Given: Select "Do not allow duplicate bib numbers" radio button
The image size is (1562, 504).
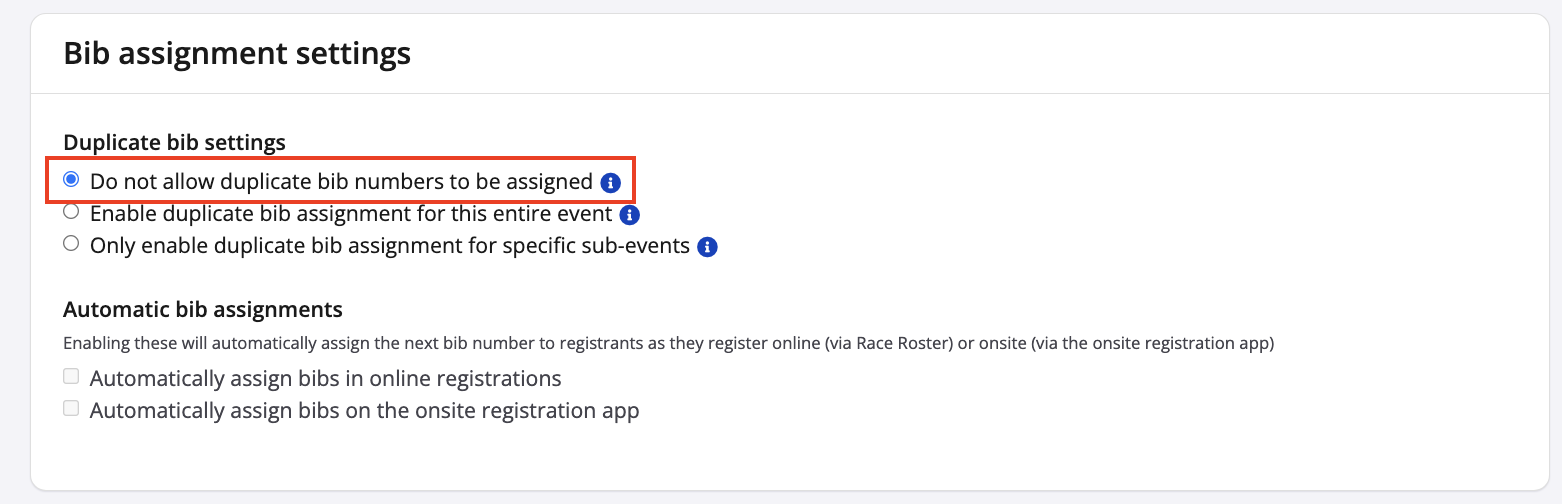Looking at the screenshot, I should 71,180.
